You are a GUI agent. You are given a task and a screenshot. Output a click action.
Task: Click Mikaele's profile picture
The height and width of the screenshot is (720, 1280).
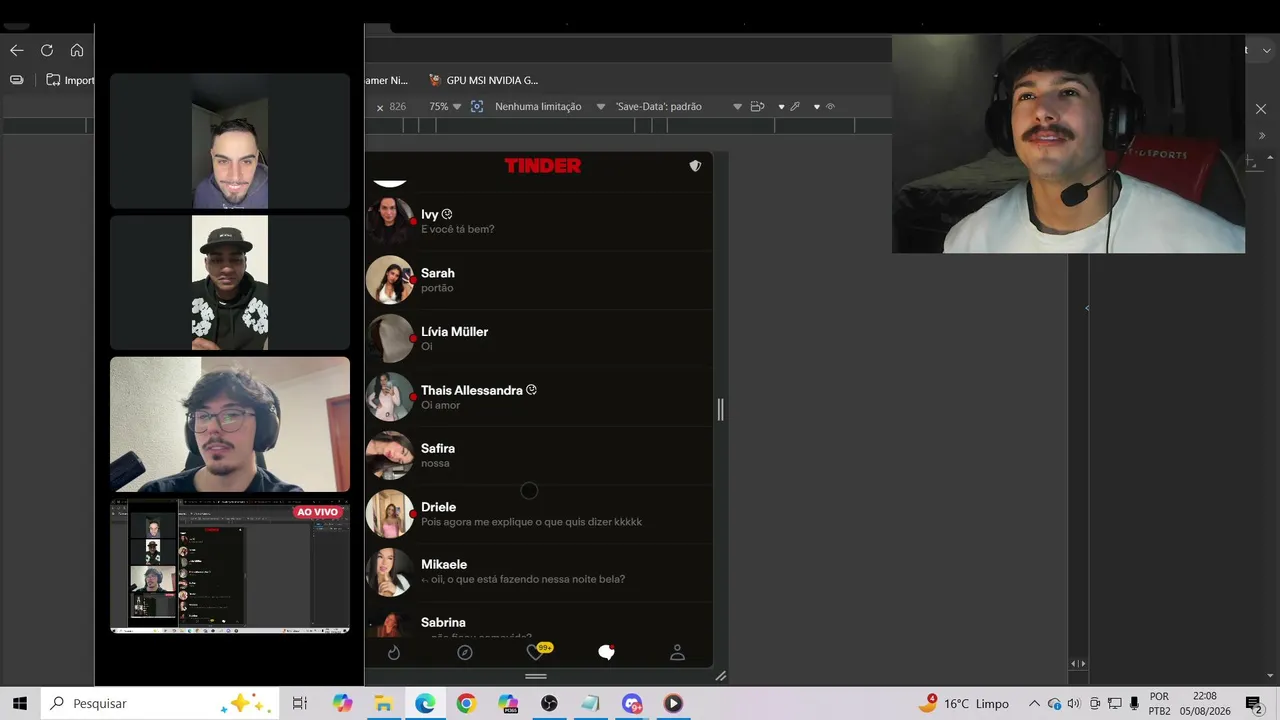[x=390, y=572]
